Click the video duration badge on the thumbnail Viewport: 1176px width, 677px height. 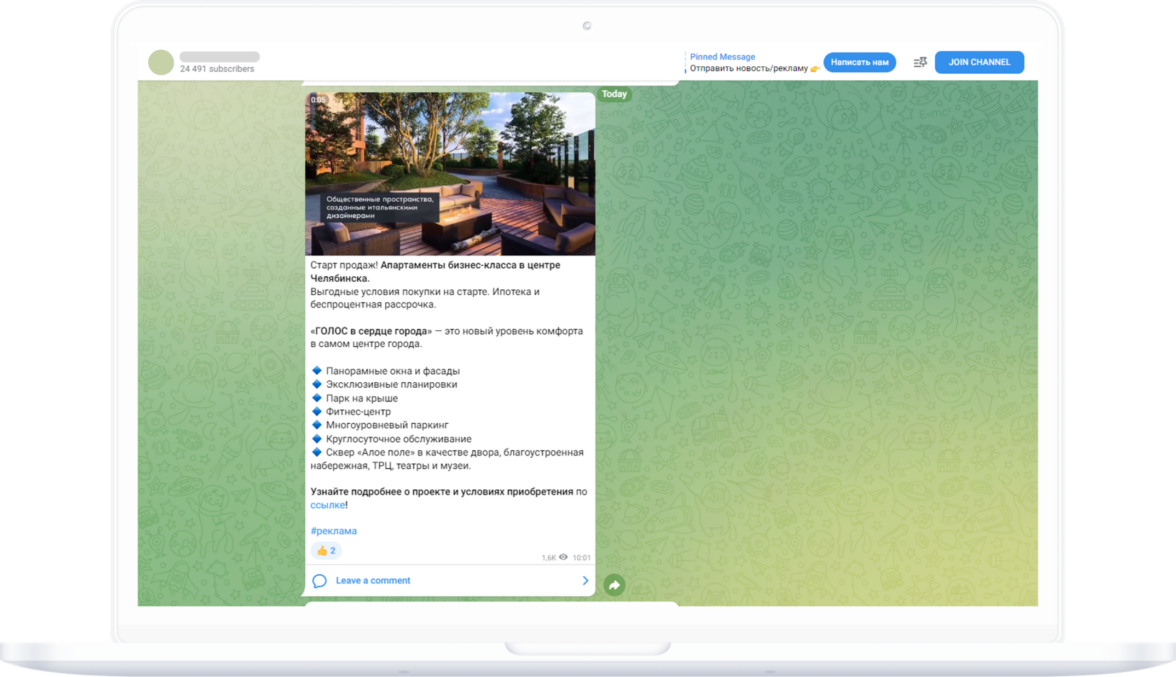click(317, 100)
